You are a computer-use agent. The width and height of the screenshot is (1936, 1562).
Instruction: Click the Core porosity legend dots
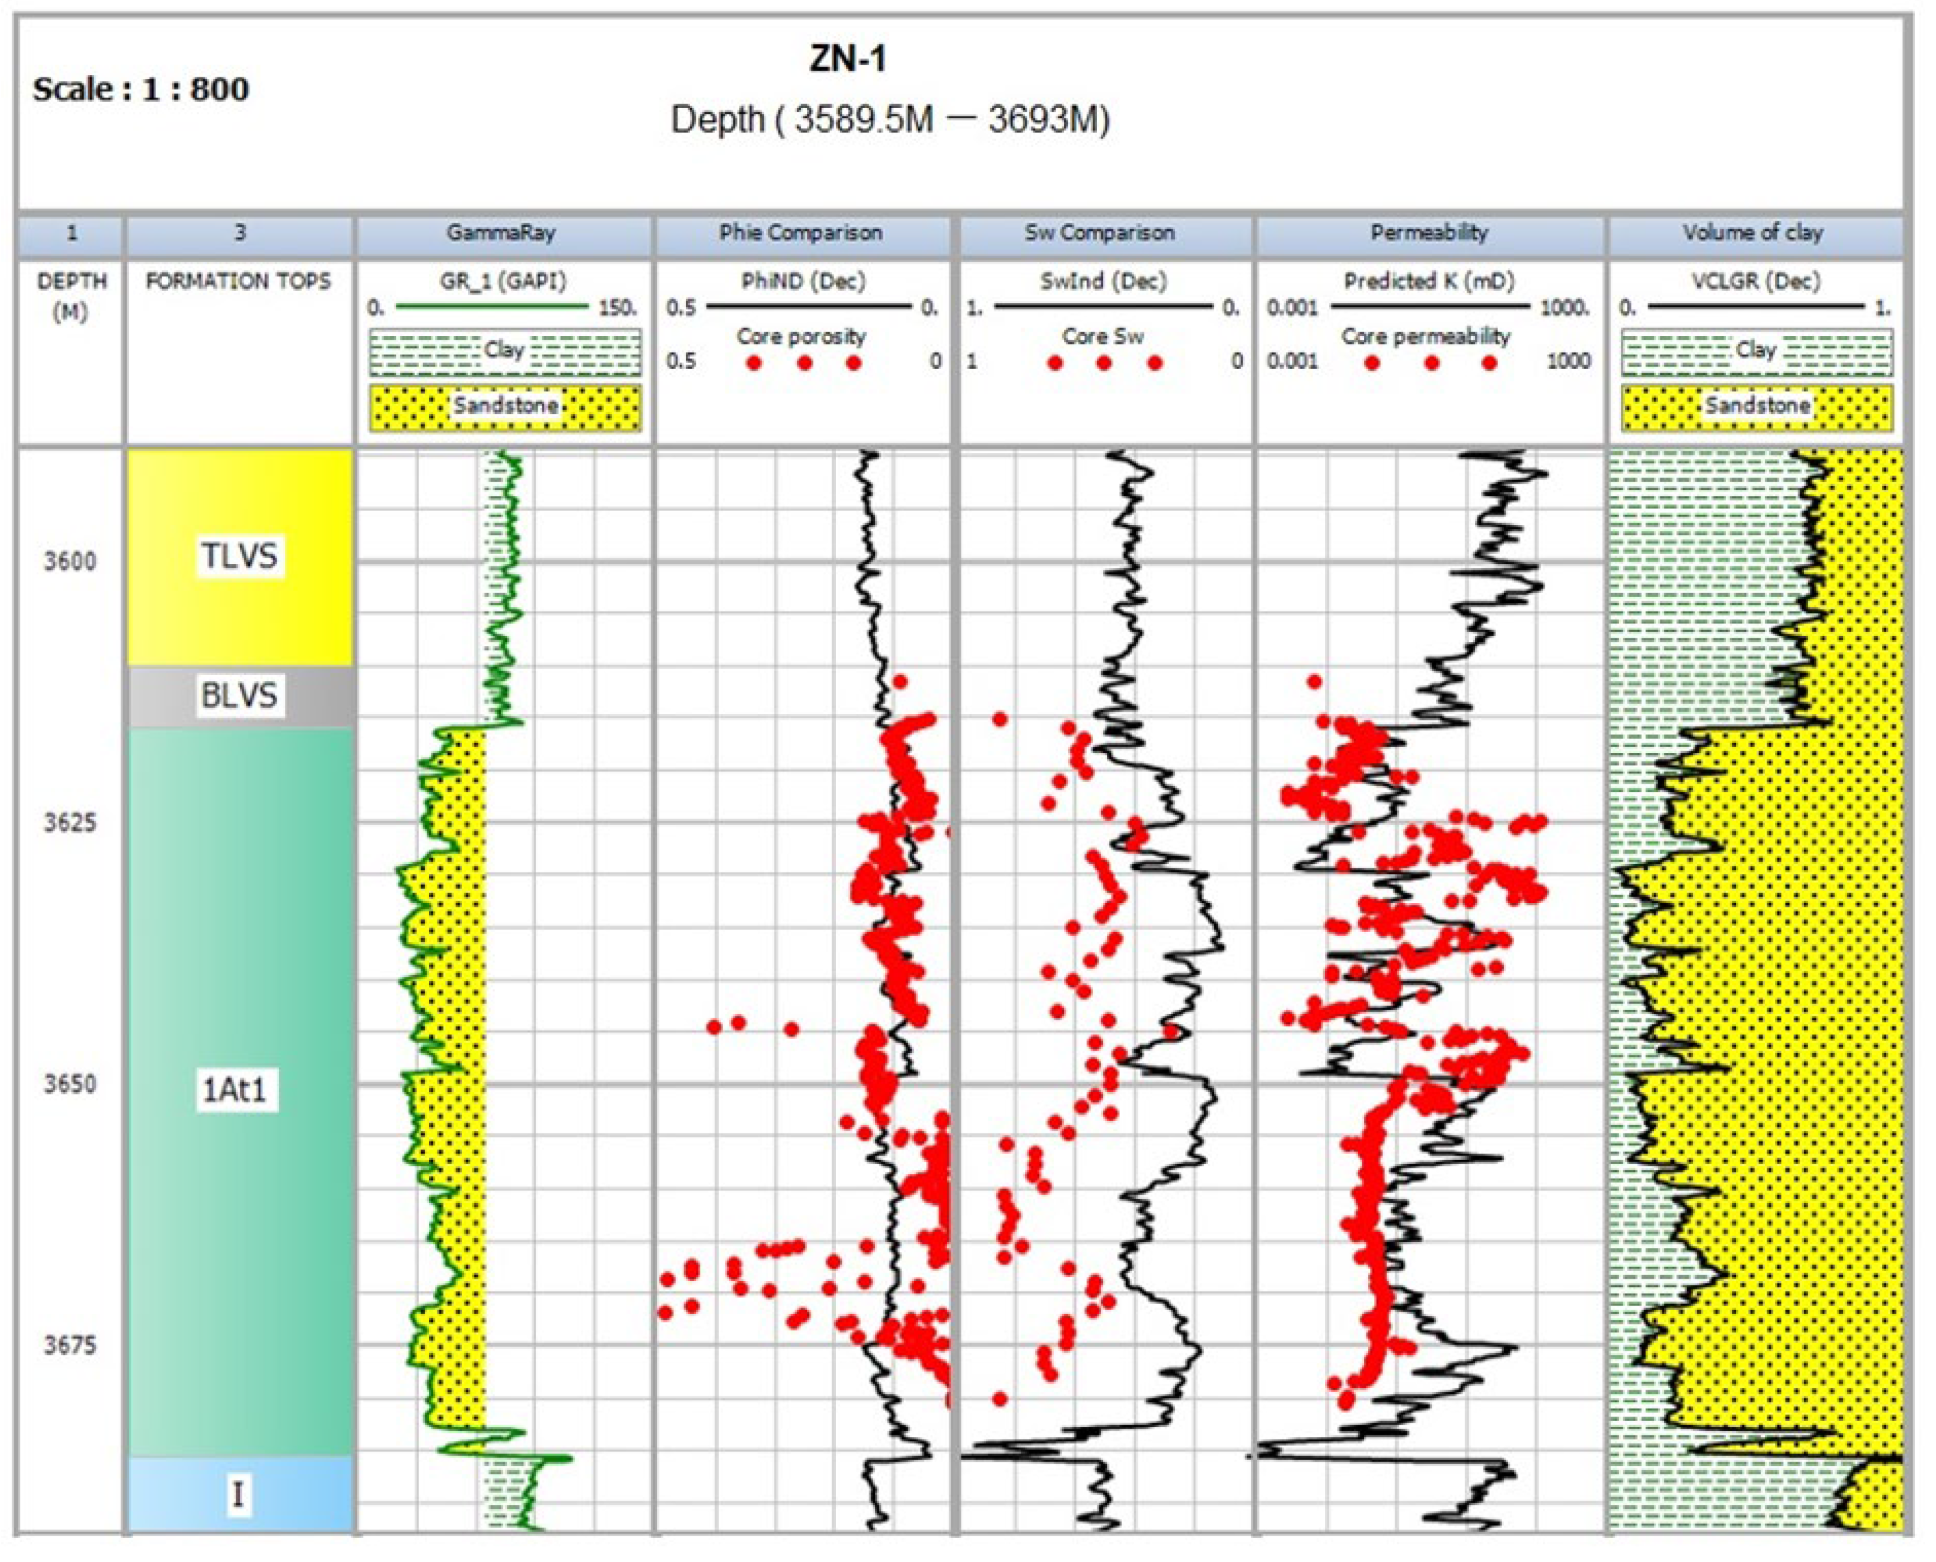tap(804, 363)
